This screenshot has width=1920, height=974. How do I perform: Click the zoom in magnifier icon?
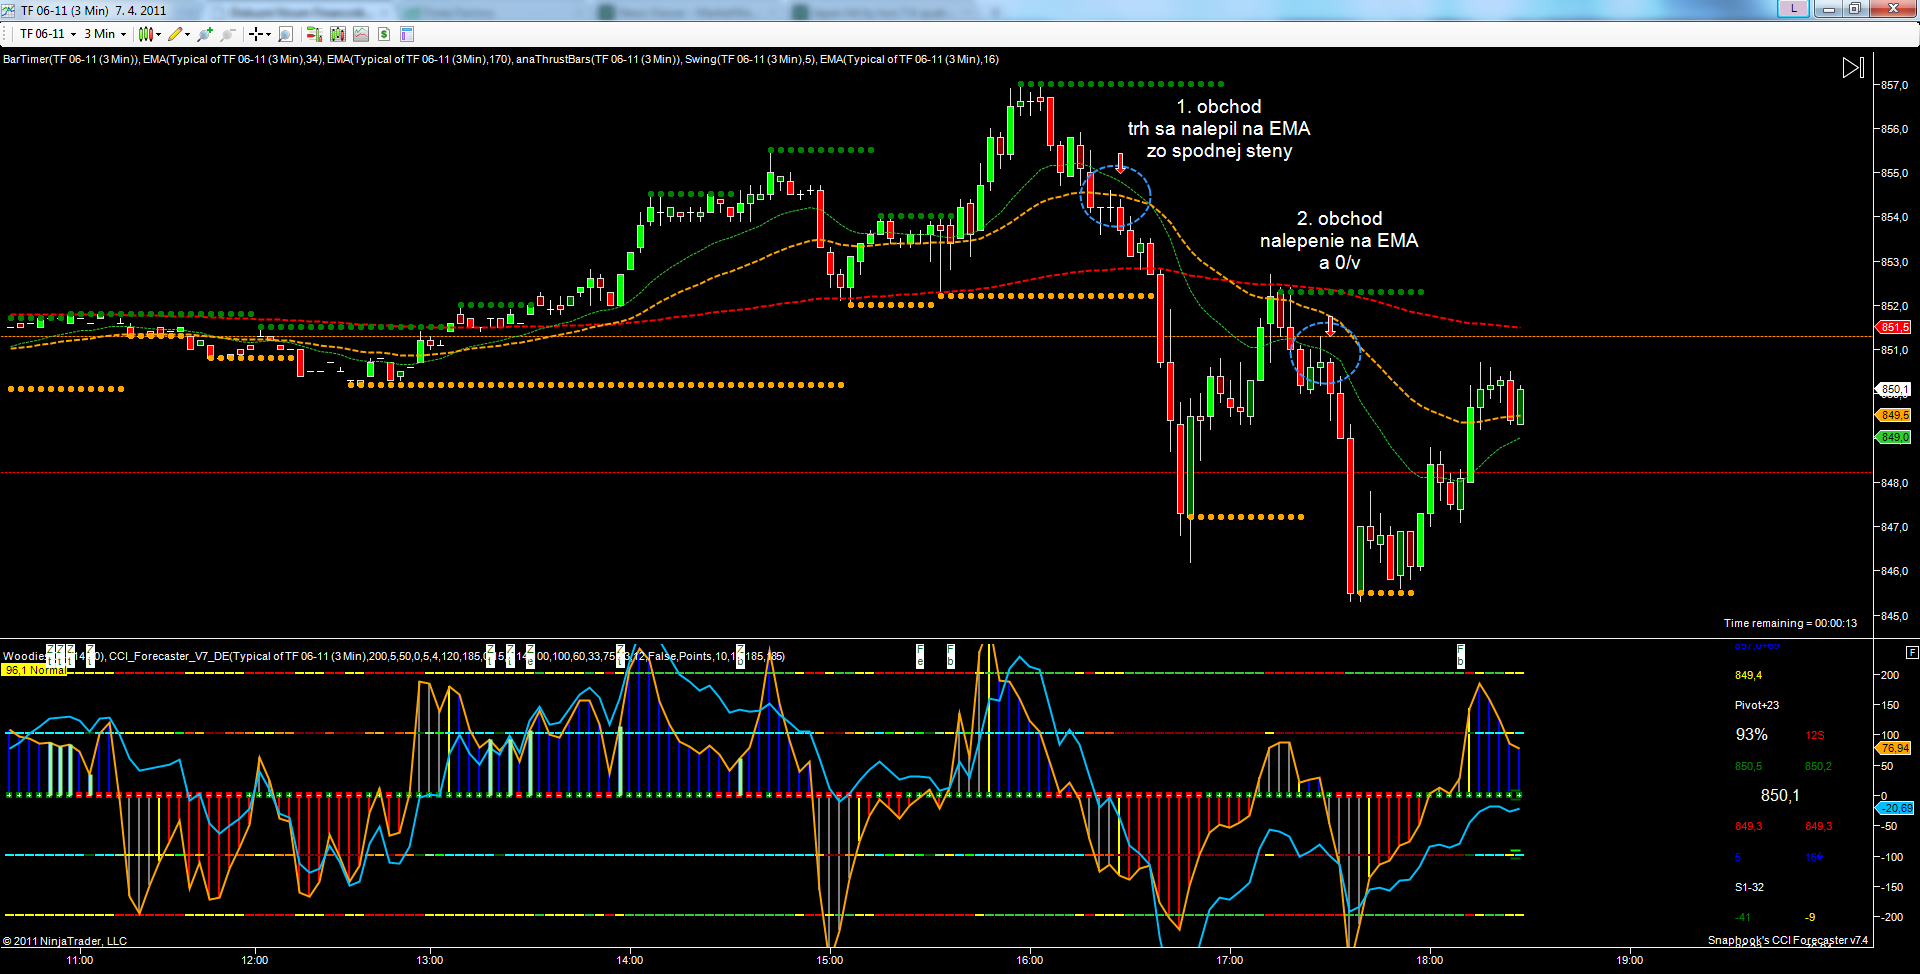point(205,34)
